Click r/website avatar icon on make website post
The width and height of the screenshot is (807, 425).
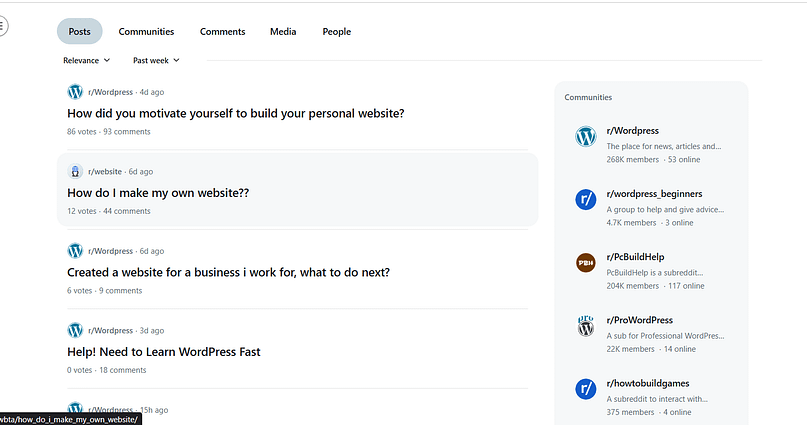pos(75,171)
